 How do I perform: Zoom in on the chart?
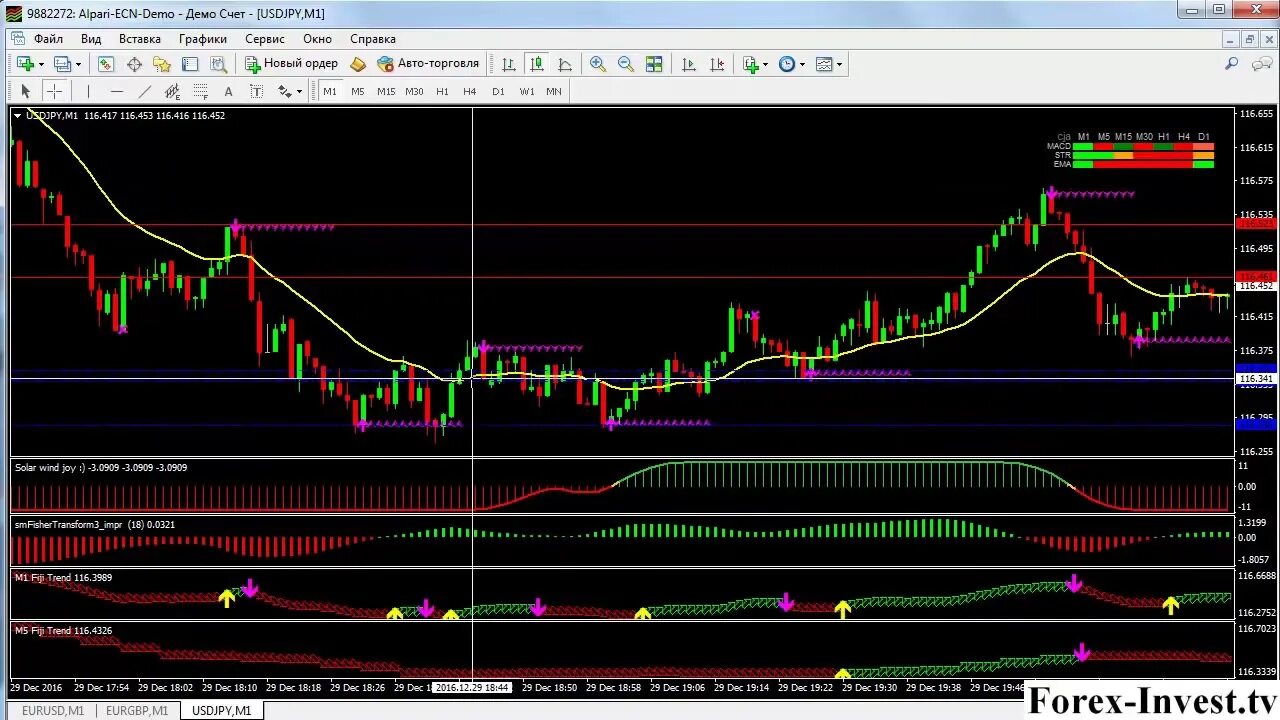coord(598,64)
